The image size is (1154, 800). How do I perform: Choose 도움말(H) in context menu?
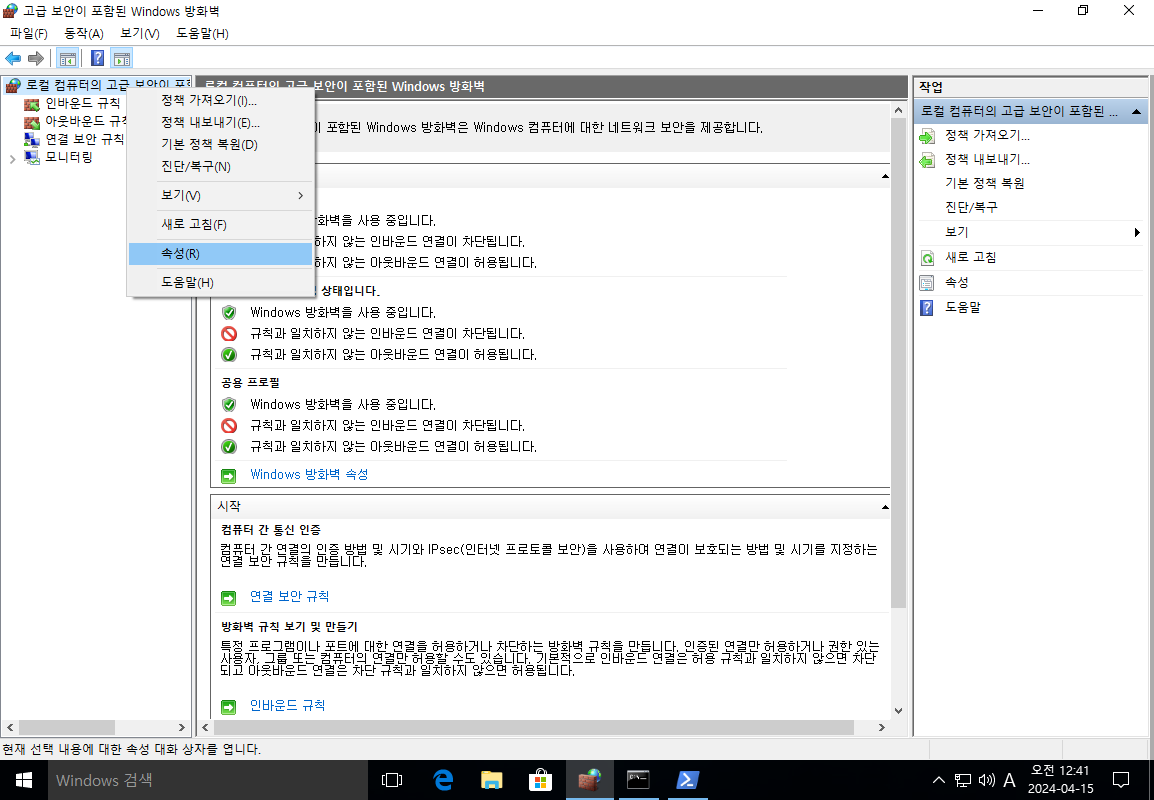pyautogui.click(x=221, y=283)
